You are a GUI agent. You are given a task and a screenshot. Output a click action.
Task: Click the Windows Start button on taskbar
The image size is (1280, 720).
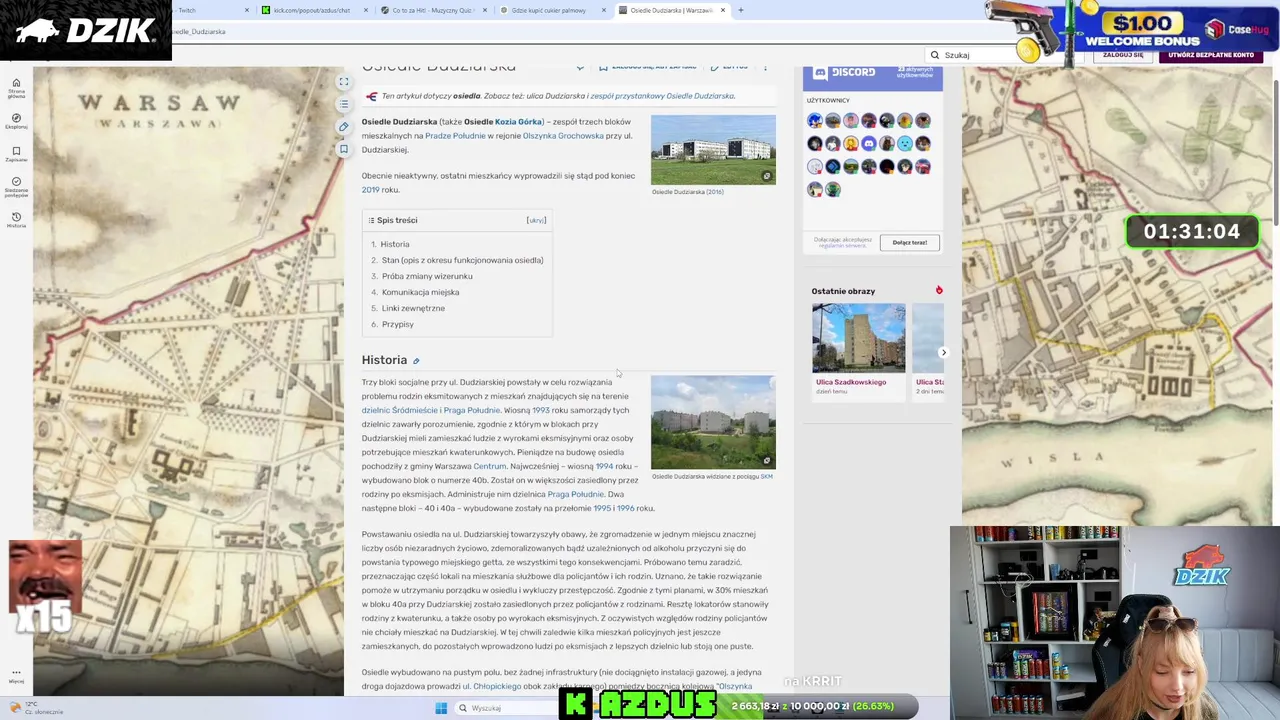[441, 708]
